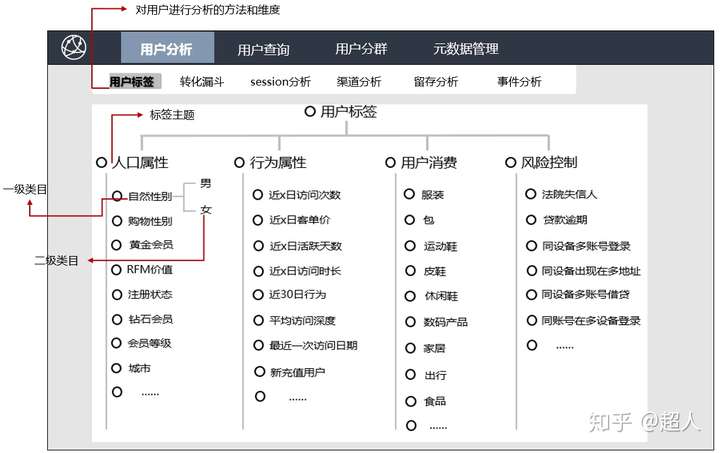Click the 人口属性 heading text
The image size is (720, 453).
140,162
